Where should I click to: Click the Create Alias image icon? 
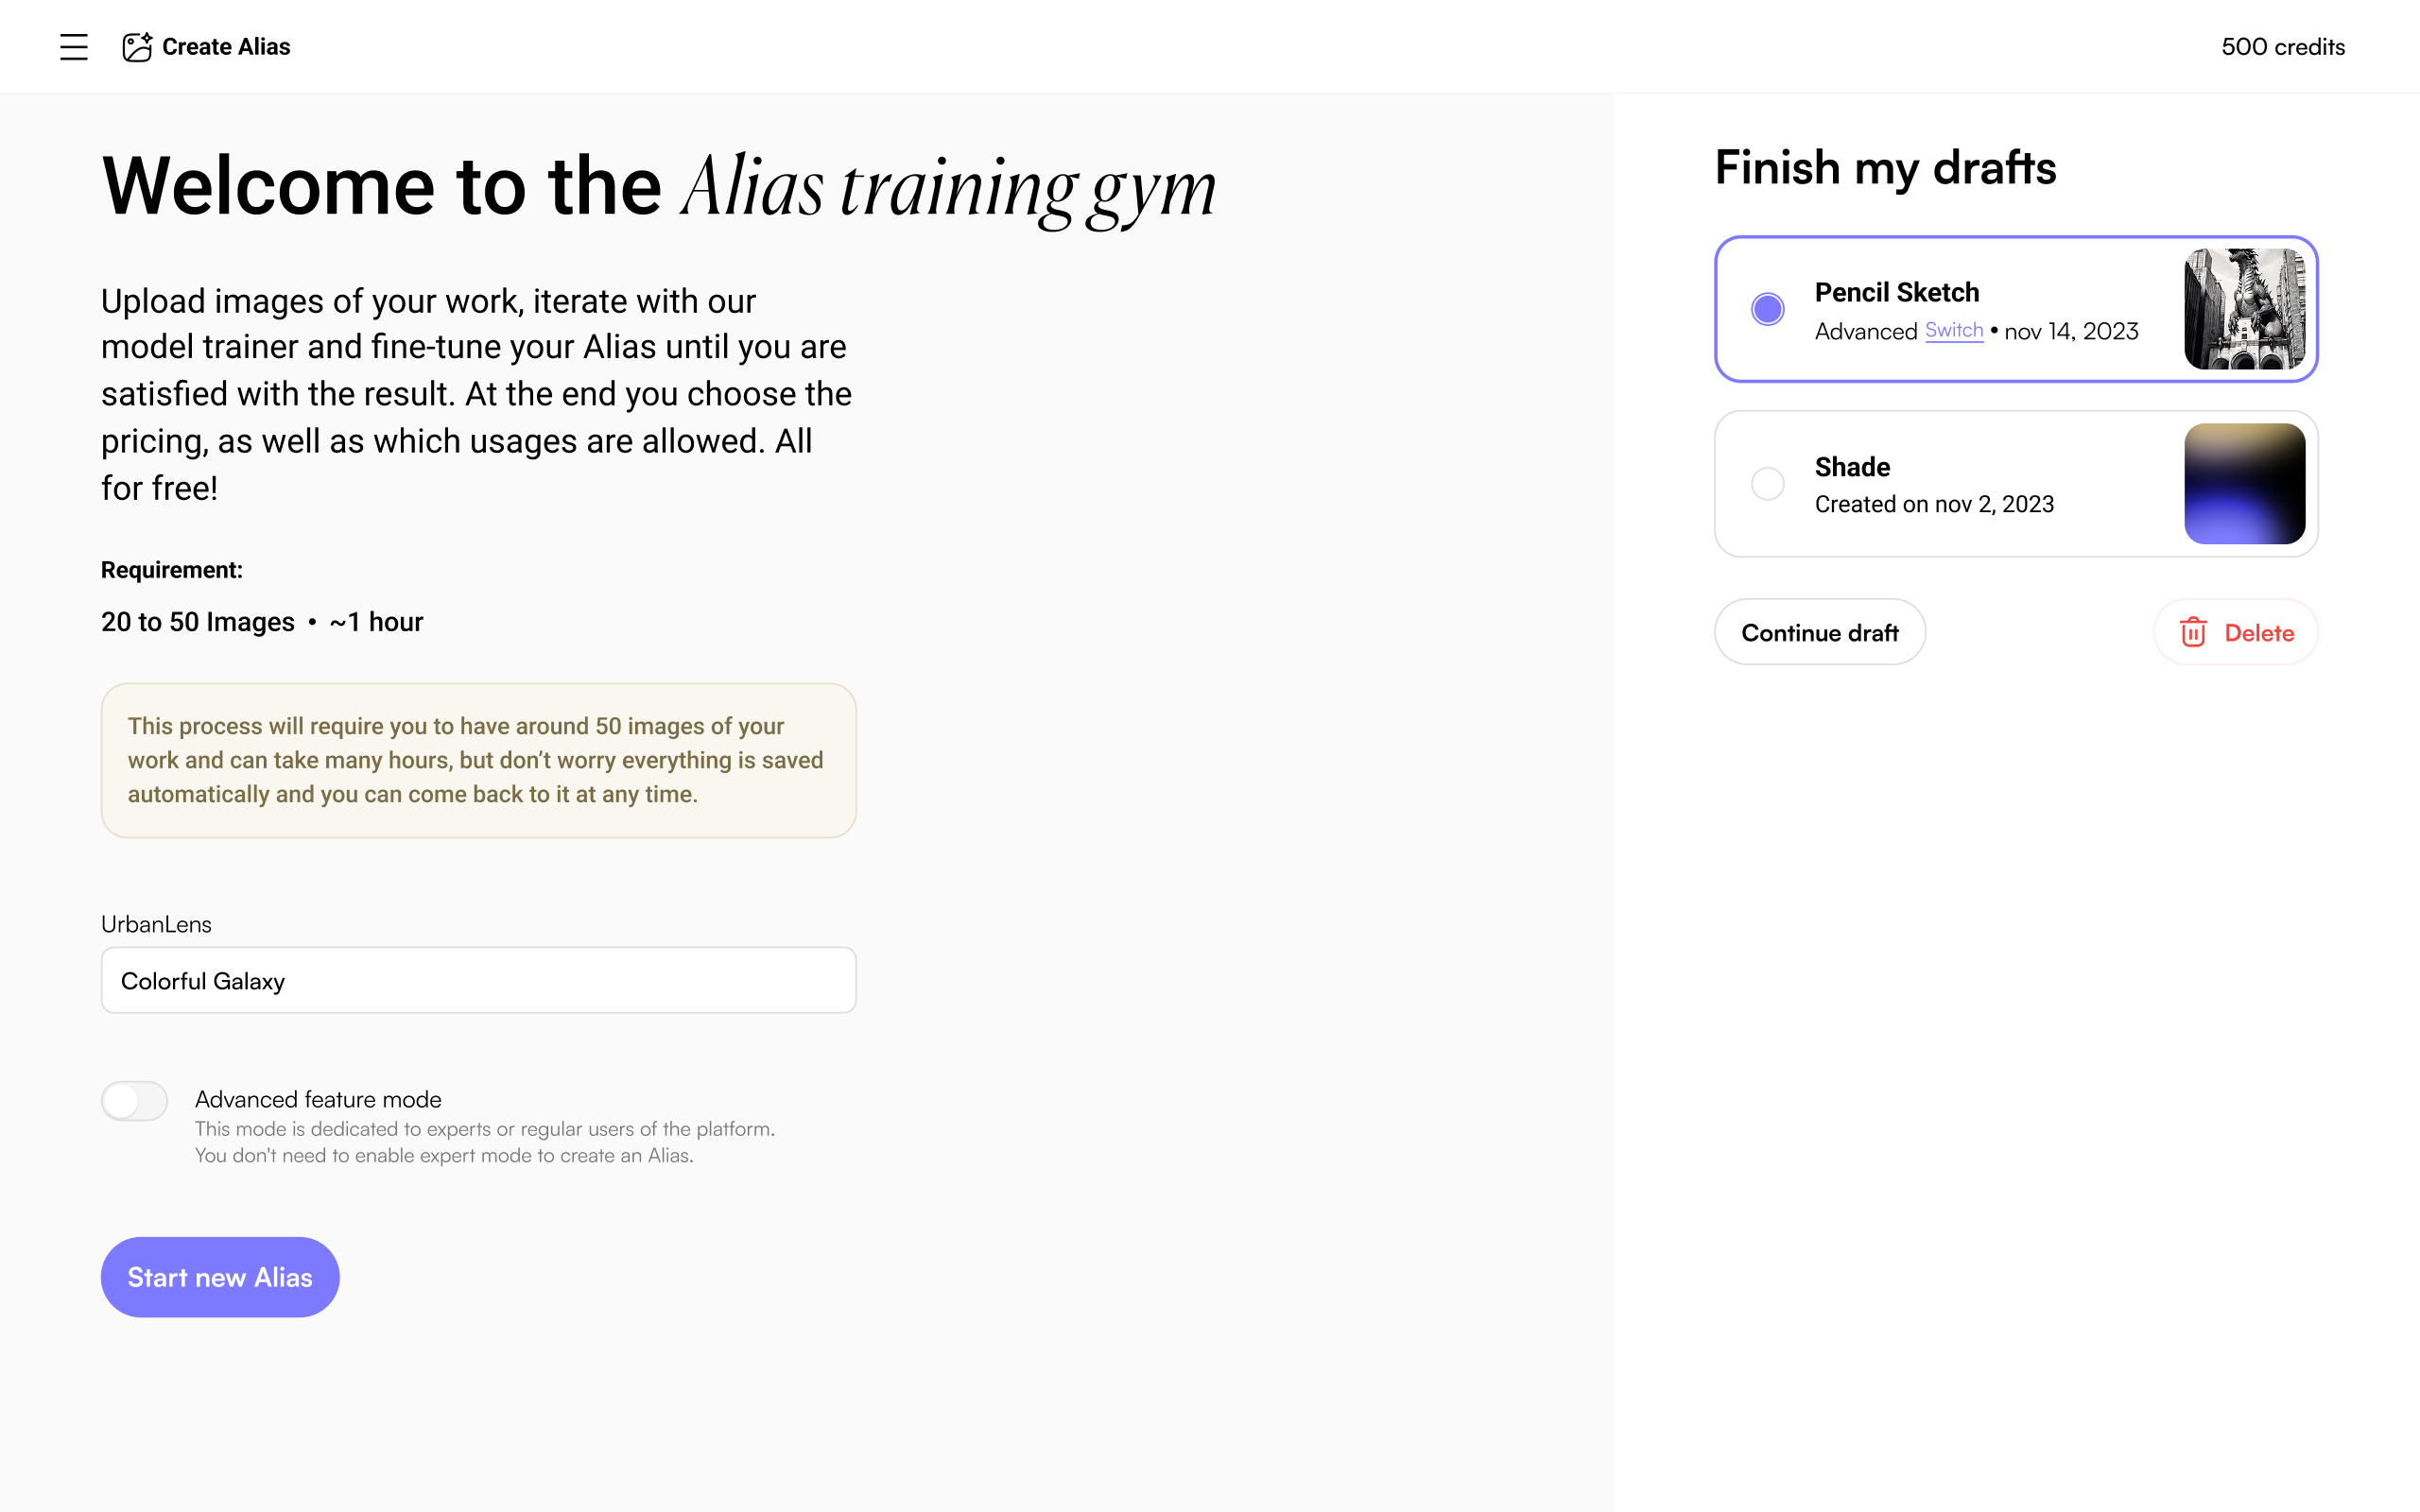click(x=137, y=47)
